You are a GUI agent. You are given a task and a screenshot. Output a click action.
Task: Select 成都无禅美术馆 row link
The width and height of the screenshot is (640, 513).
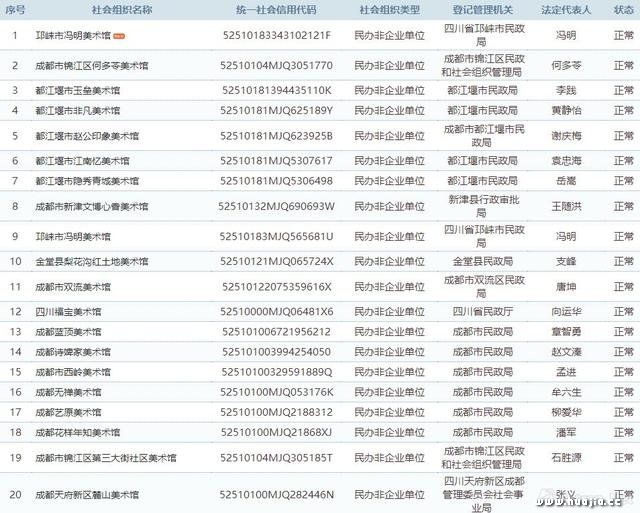pyautogui.click(x=68, y=392)
